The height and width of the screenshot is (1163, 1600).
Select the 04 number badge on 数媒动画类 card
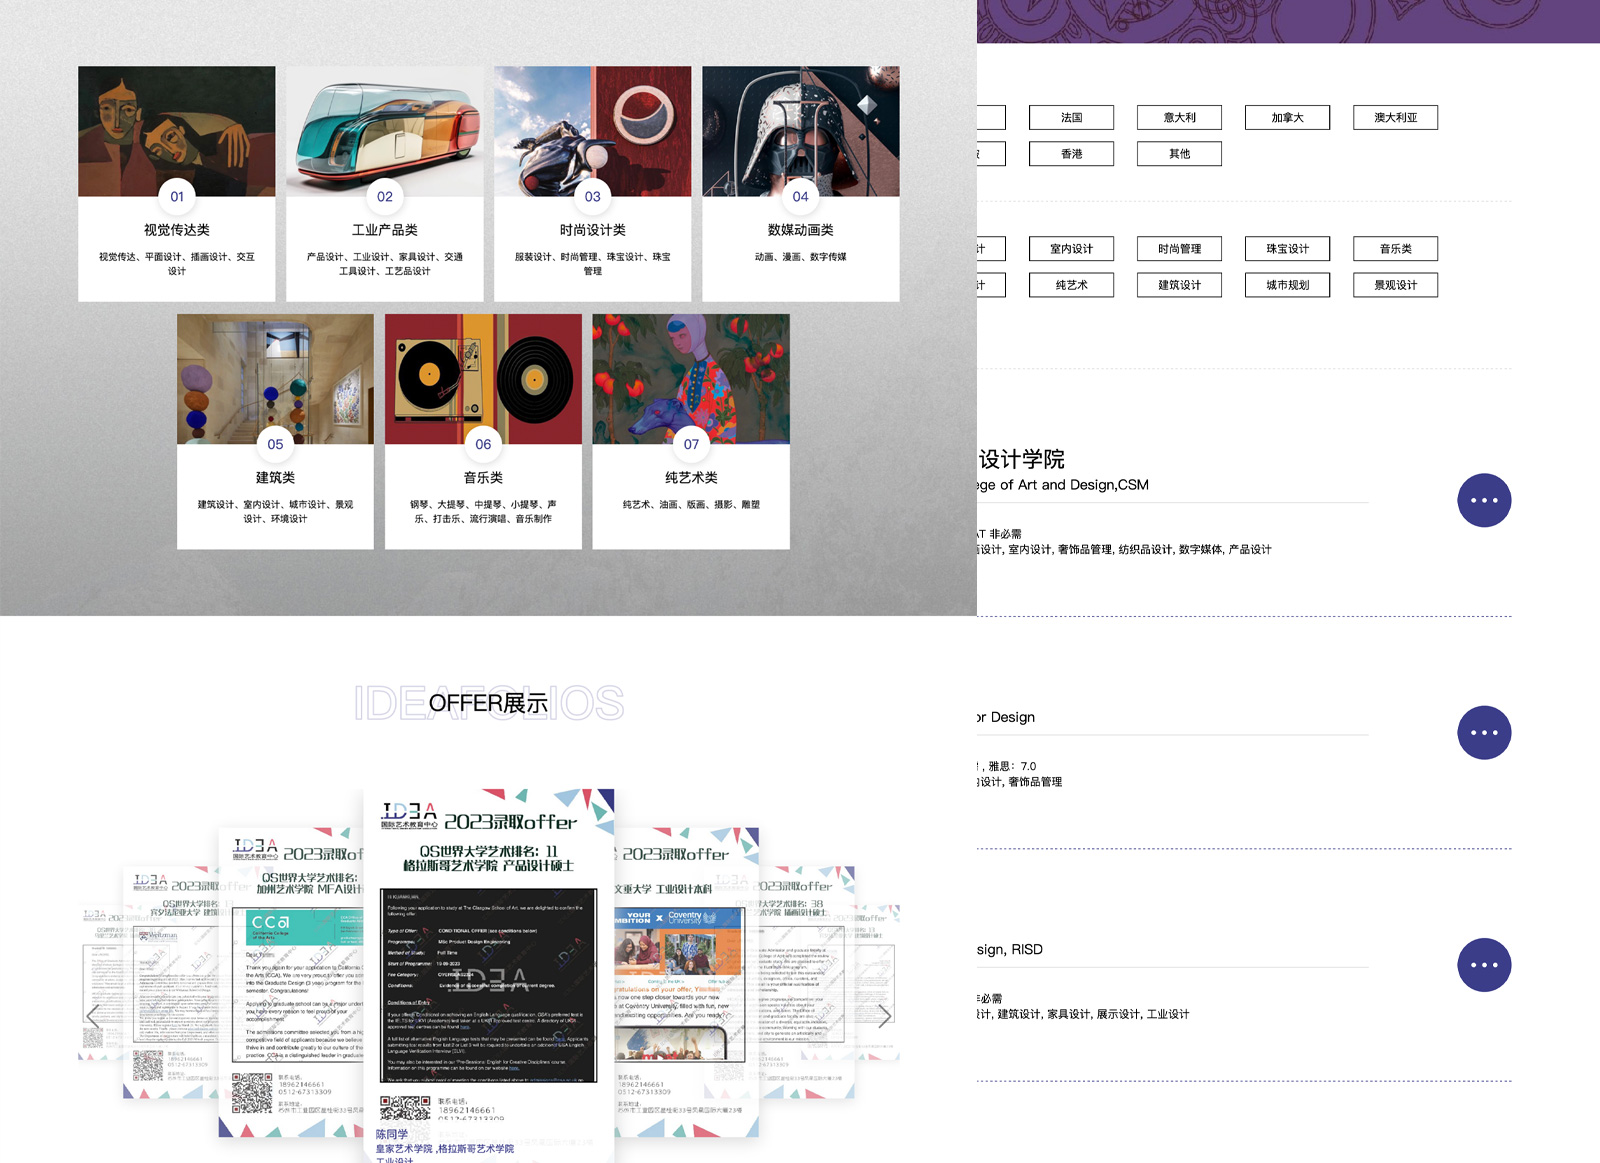pyautogui.click(x=801, y=196)
